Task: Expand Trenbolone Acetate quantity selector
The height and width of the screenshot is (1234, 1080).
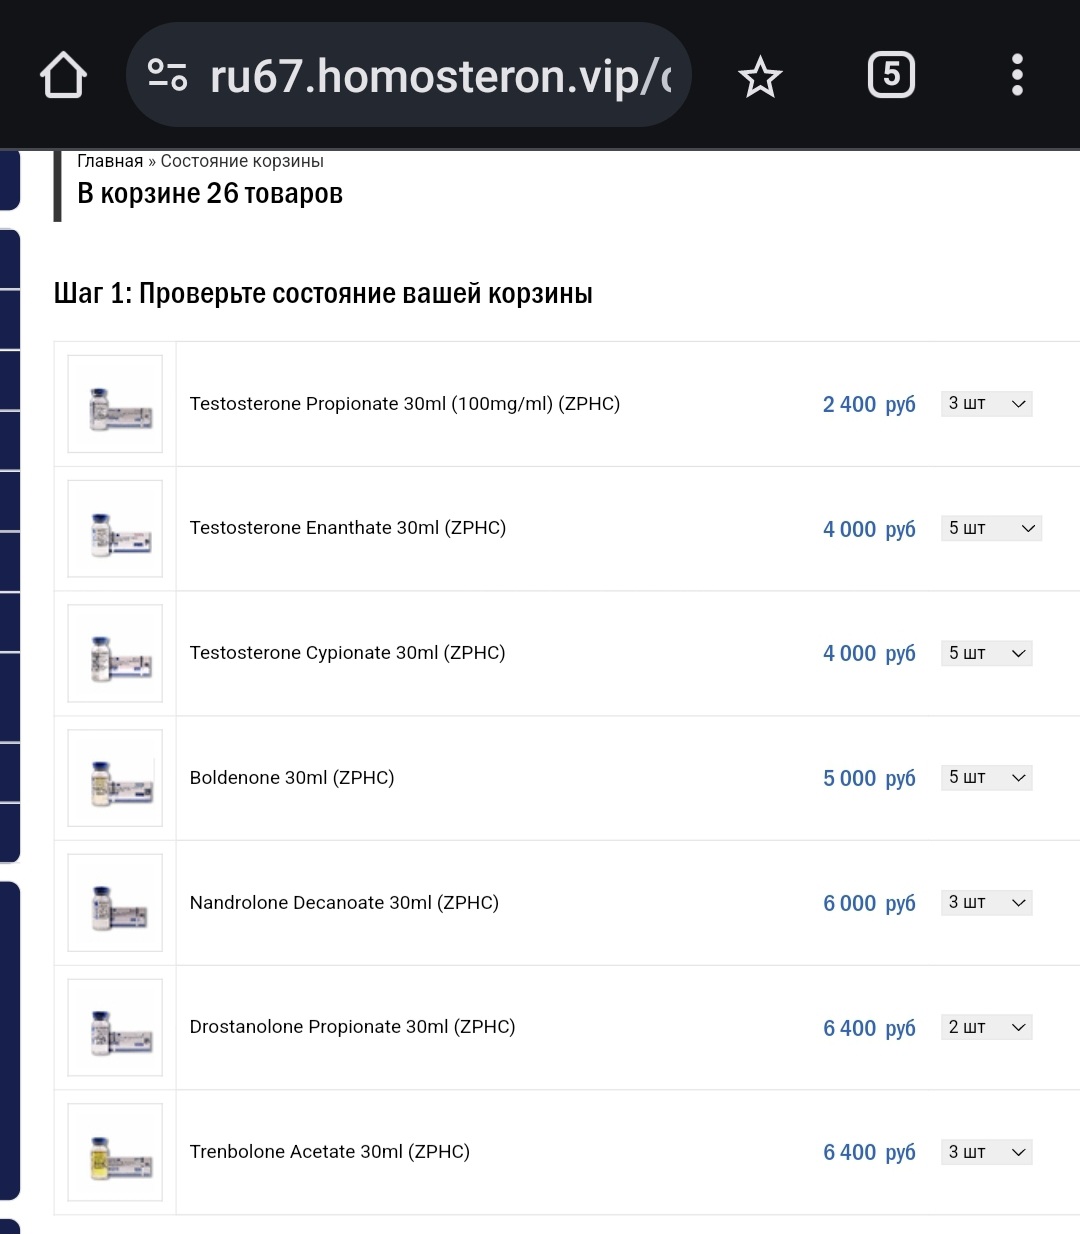Action: (986, 1152)
